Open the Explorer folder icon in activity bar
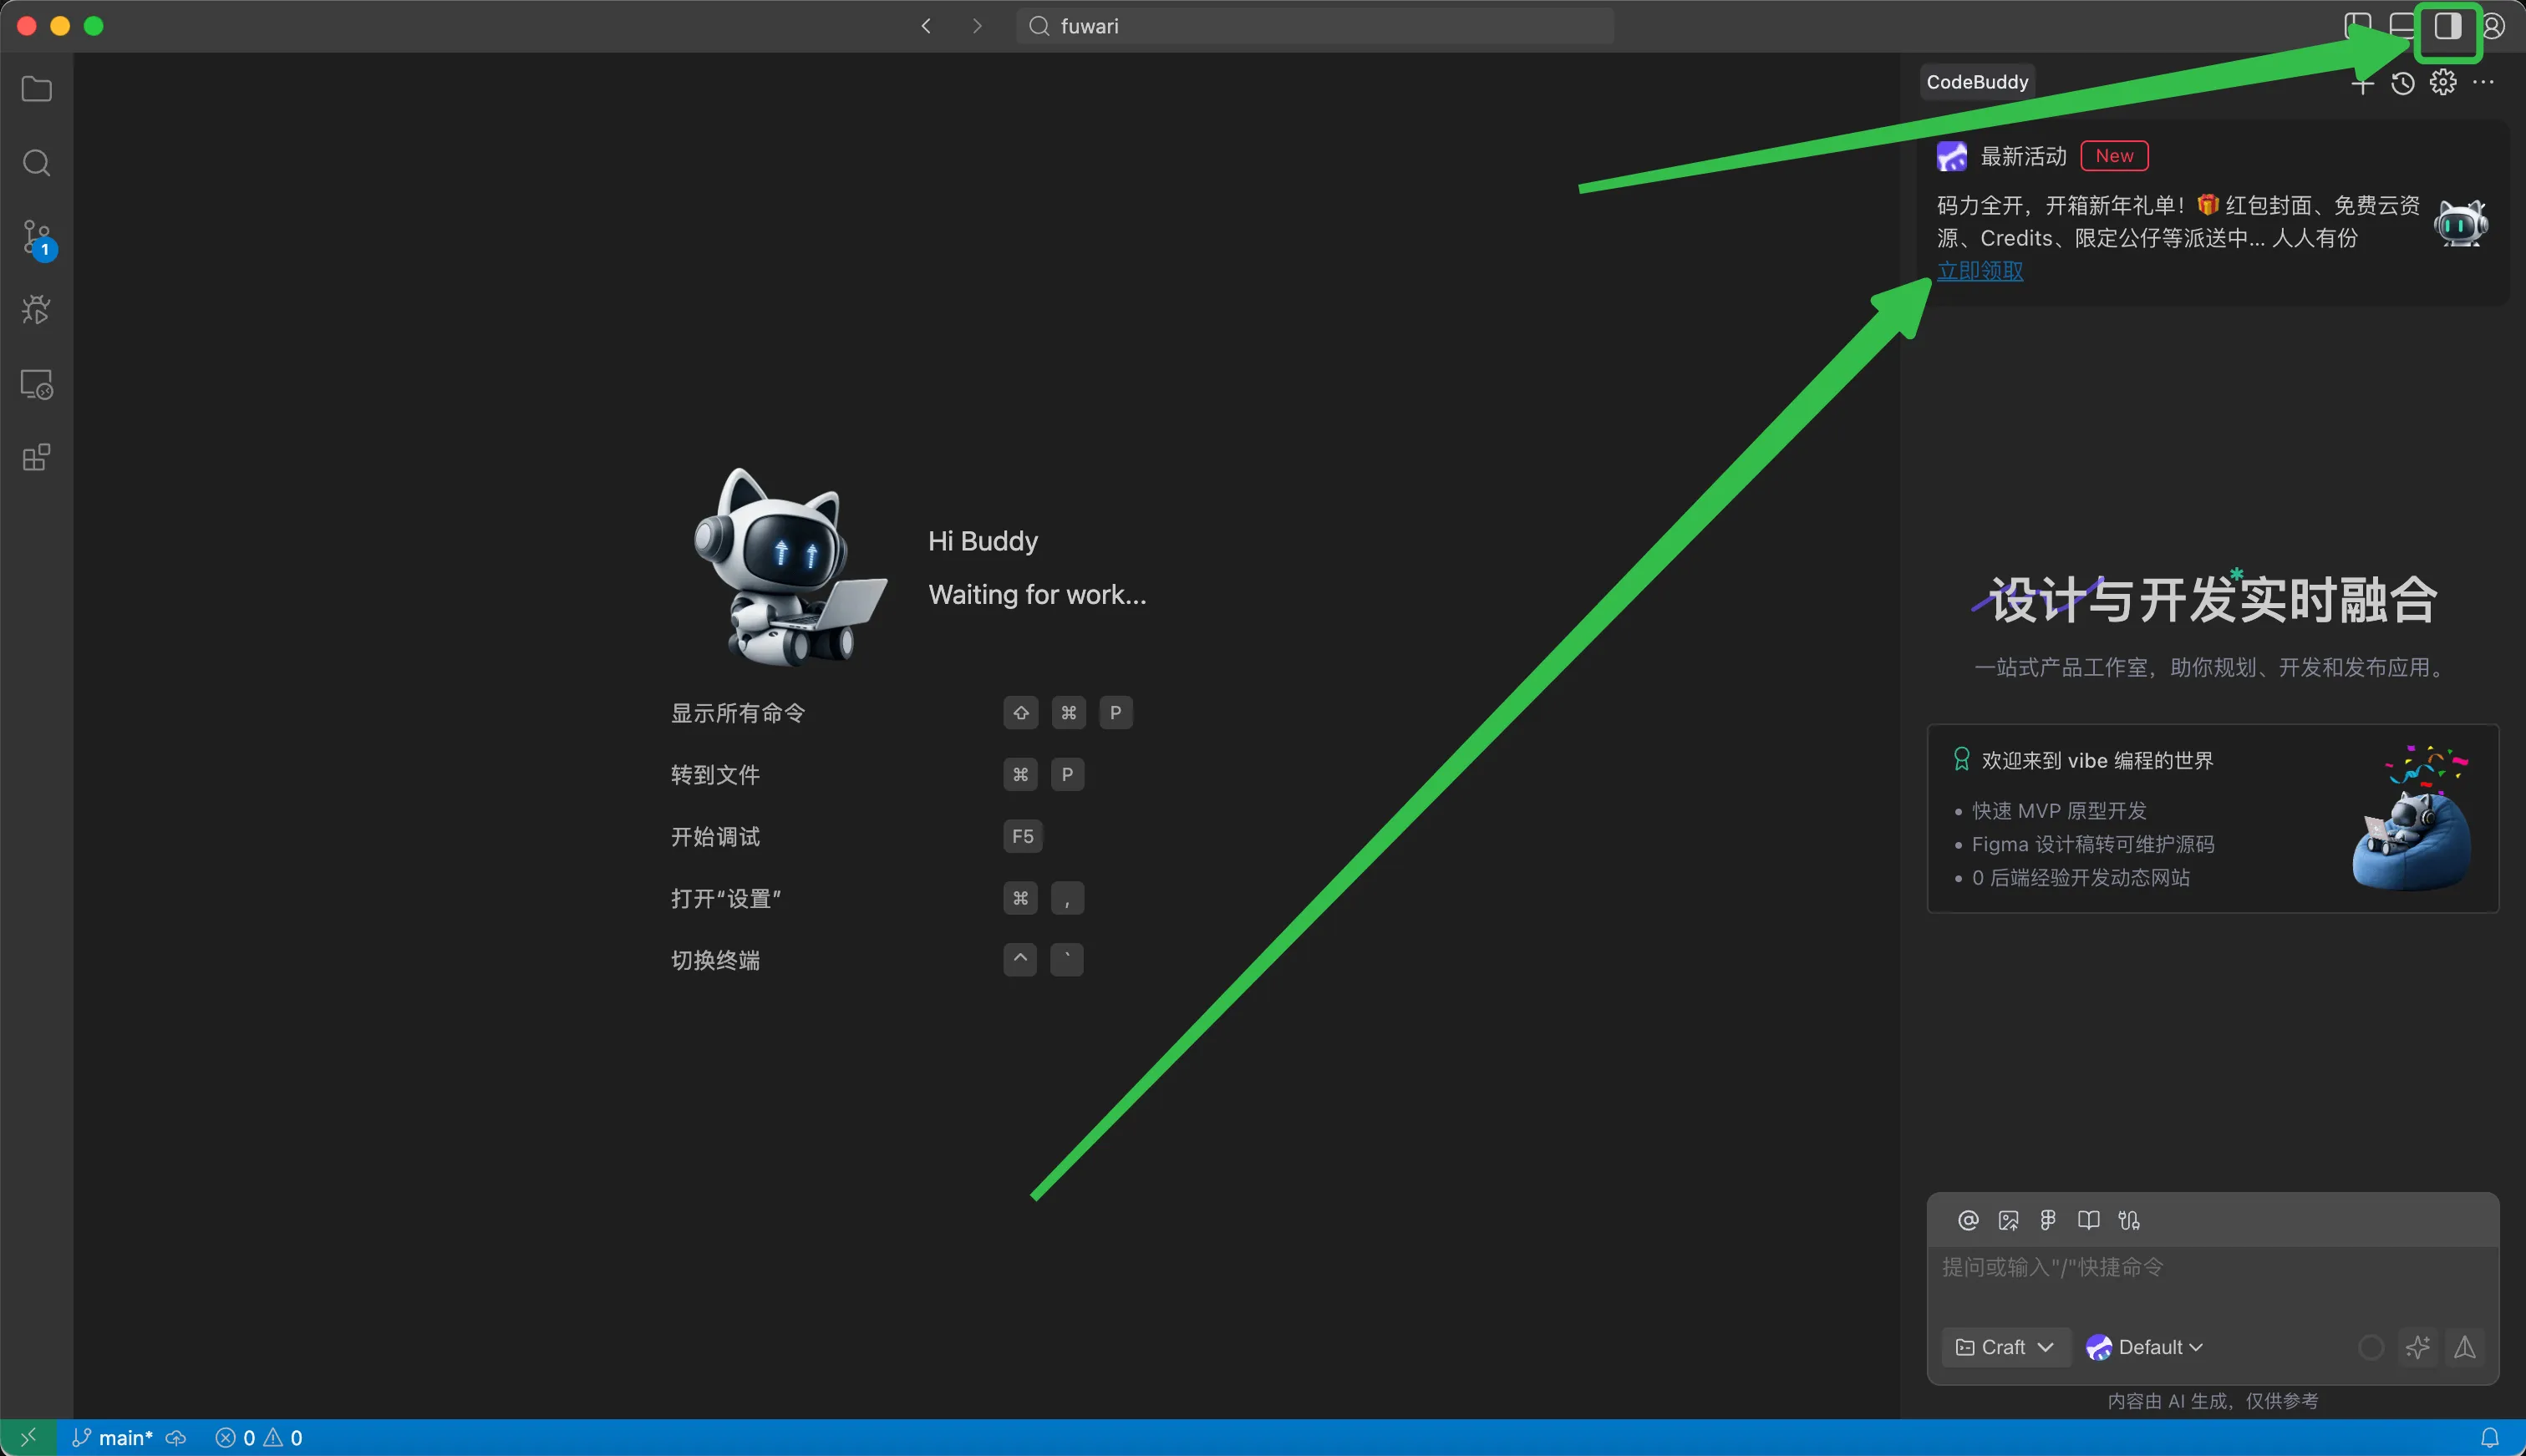Viewport: 2526px width, 1456px height. pos(36,89)
